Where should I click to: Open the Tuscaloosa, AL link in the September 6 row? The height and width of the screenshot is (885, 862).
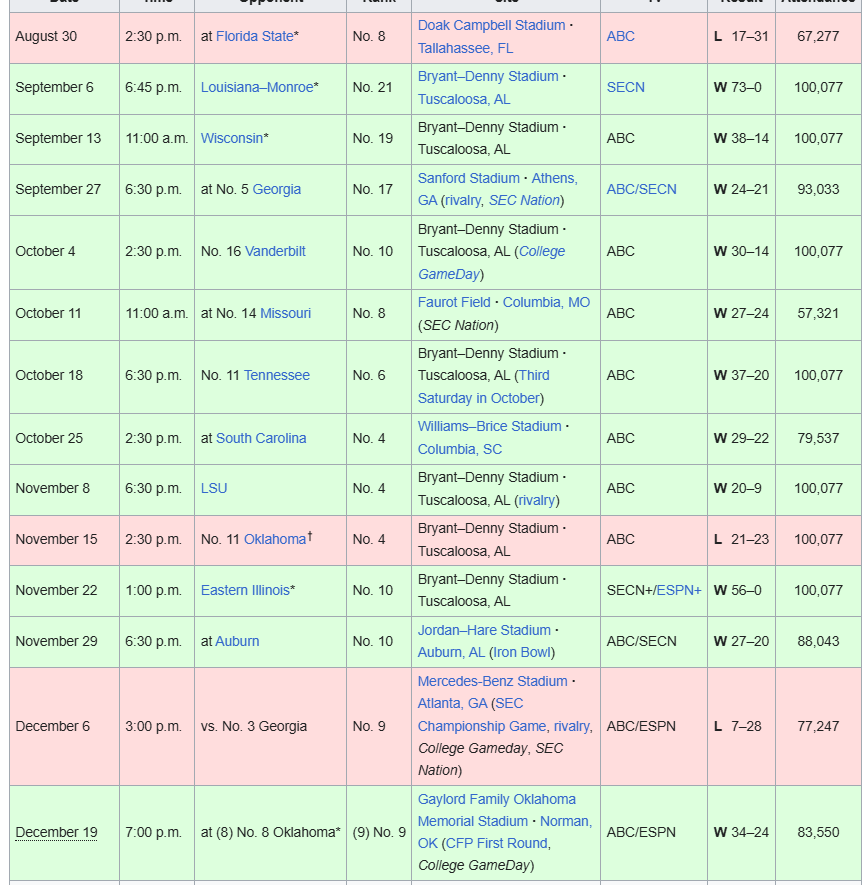[463, 99]
